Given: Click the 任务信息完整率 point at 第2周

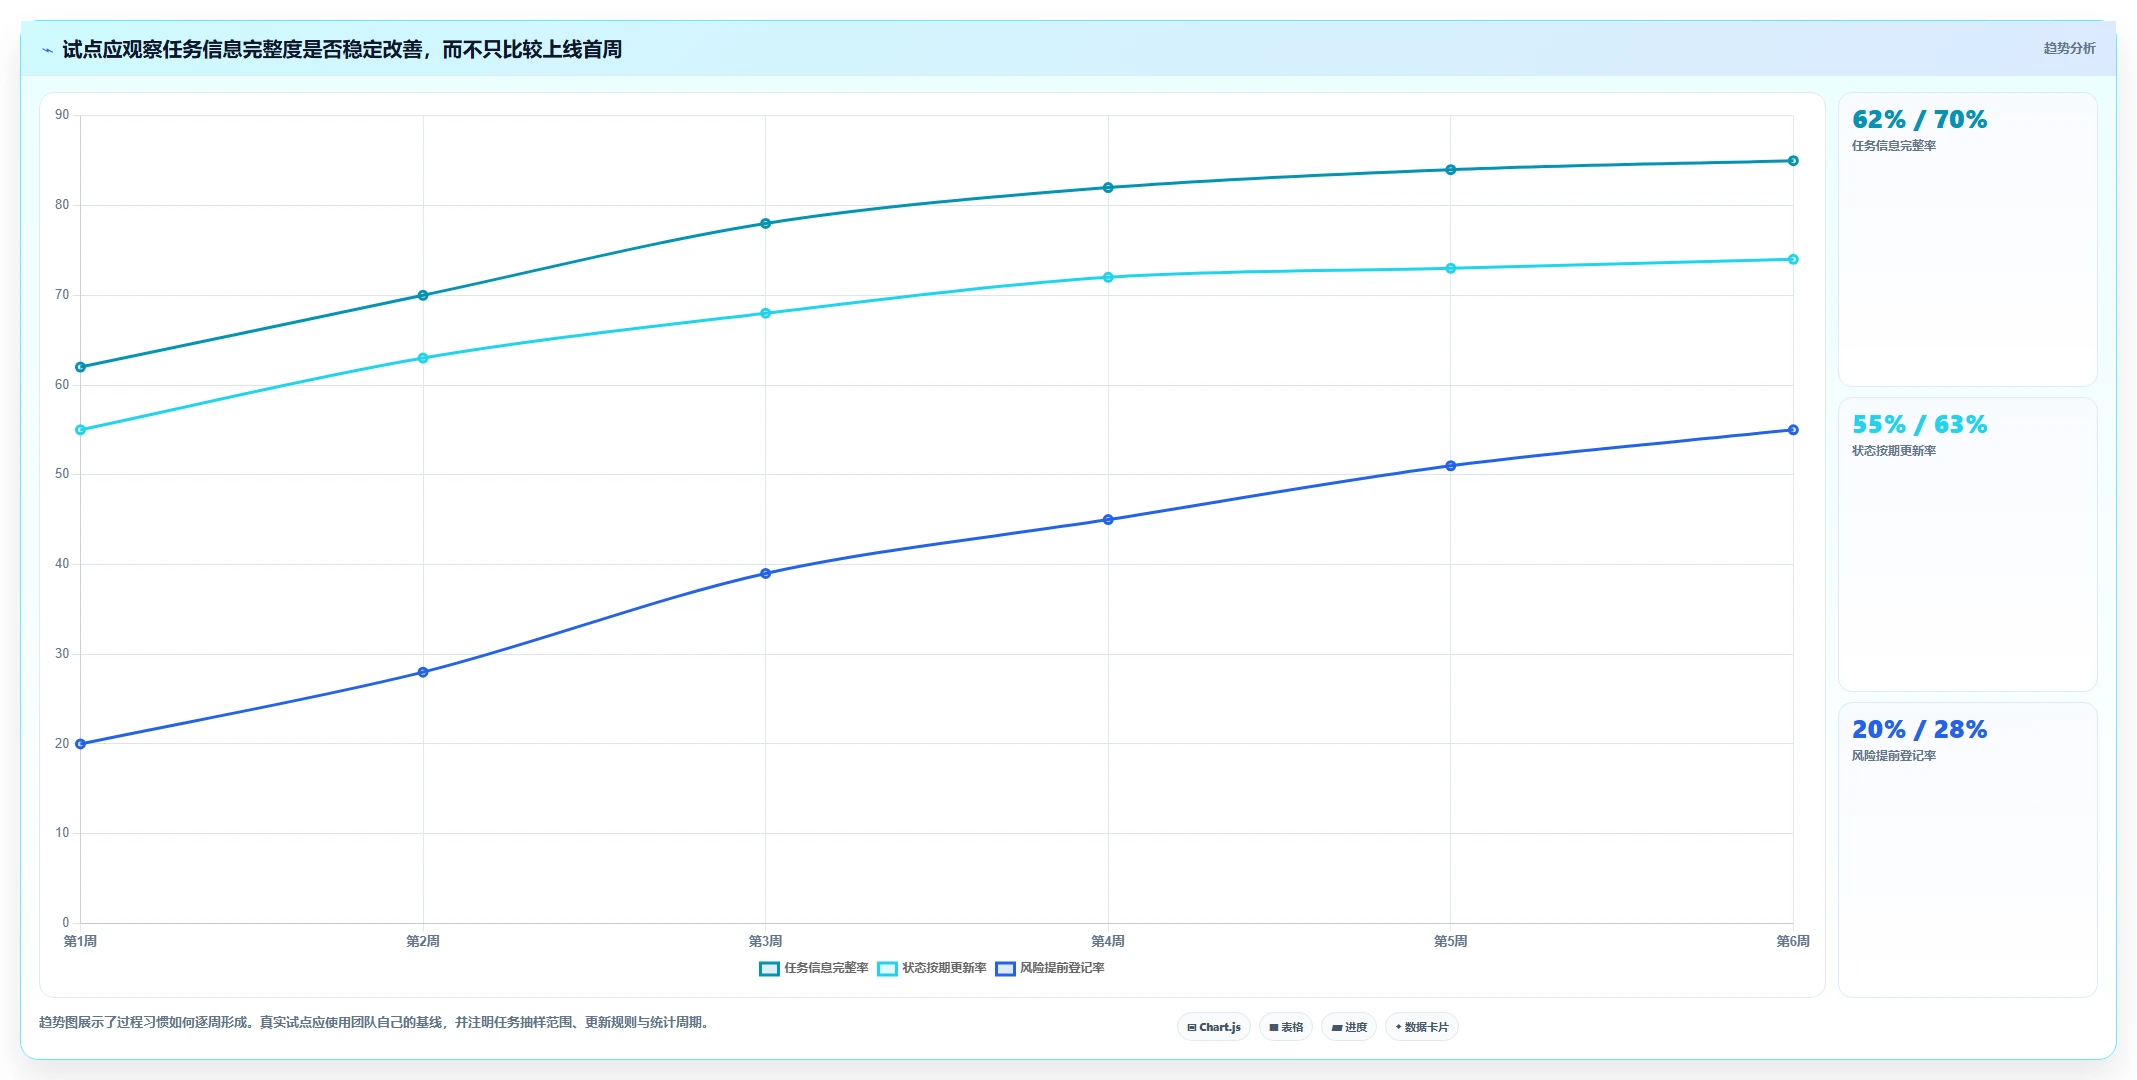Looking at the screenshot, I should [423, 295].
